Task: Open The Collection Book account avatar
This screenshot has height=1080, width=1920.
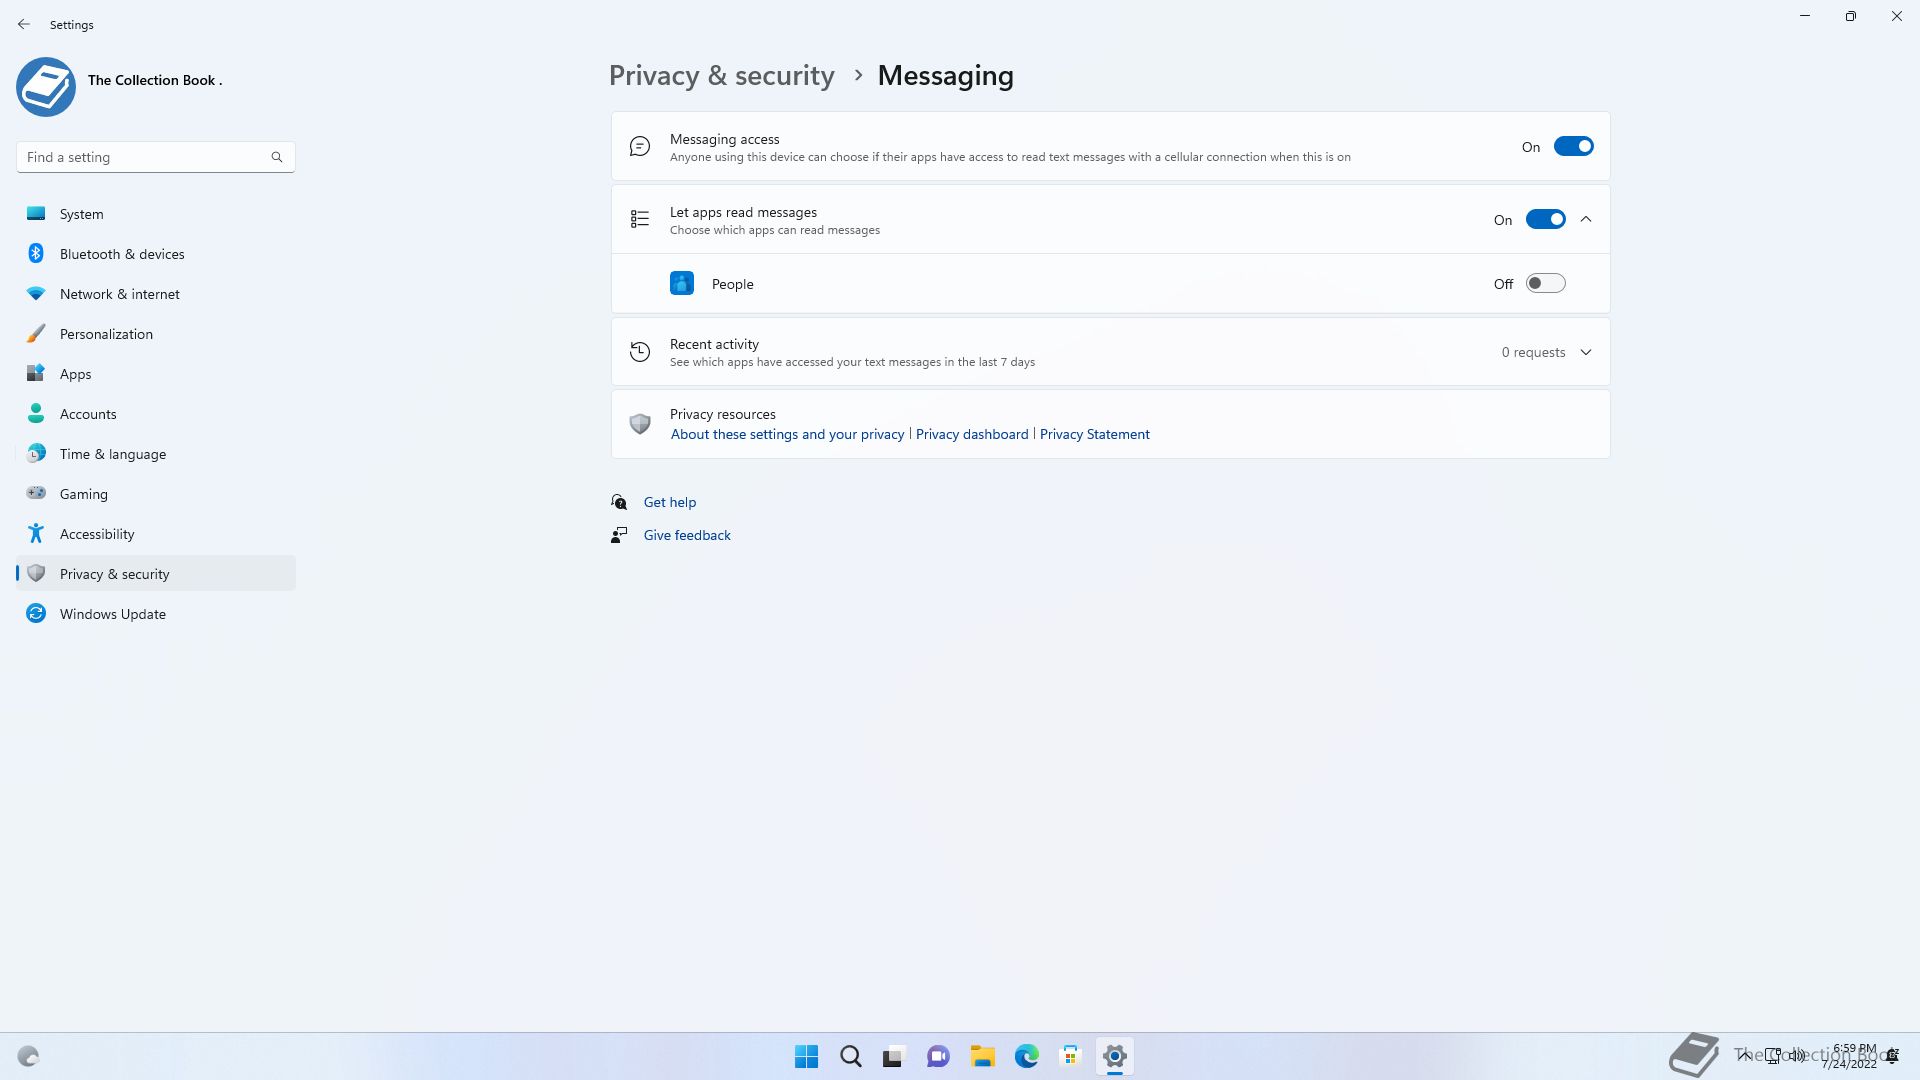Action: (46, 87)
